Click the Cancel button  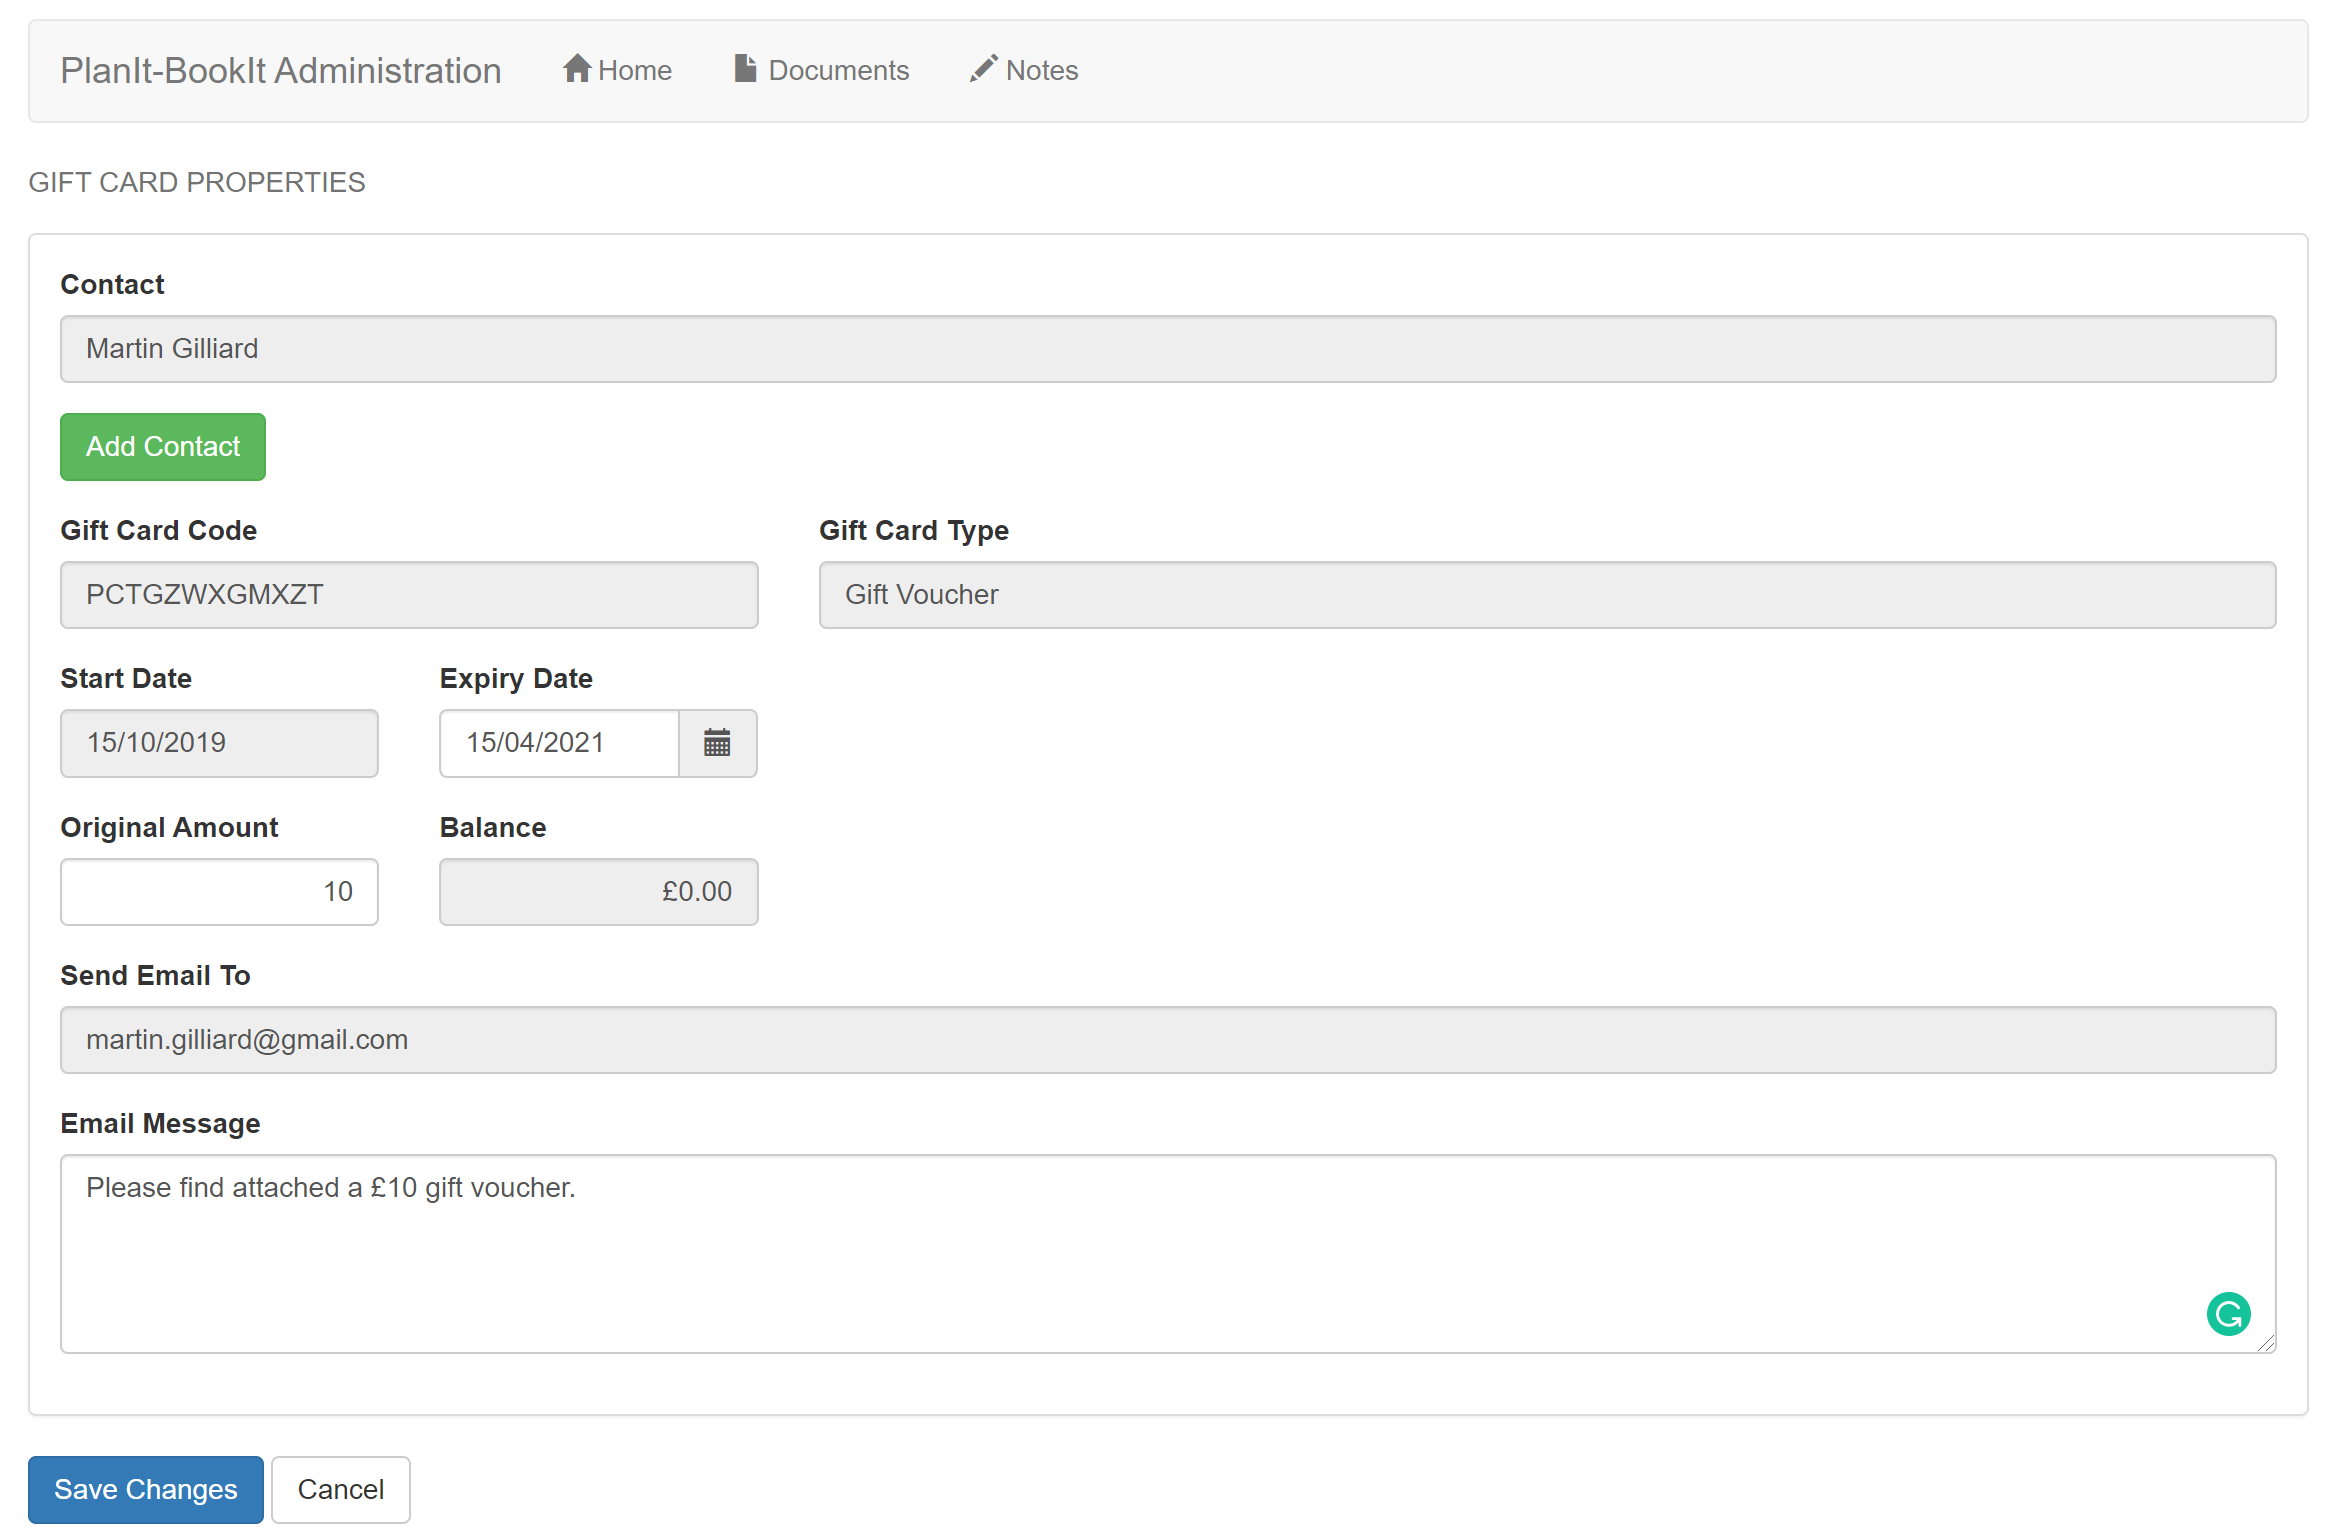tap(339, 1488)
